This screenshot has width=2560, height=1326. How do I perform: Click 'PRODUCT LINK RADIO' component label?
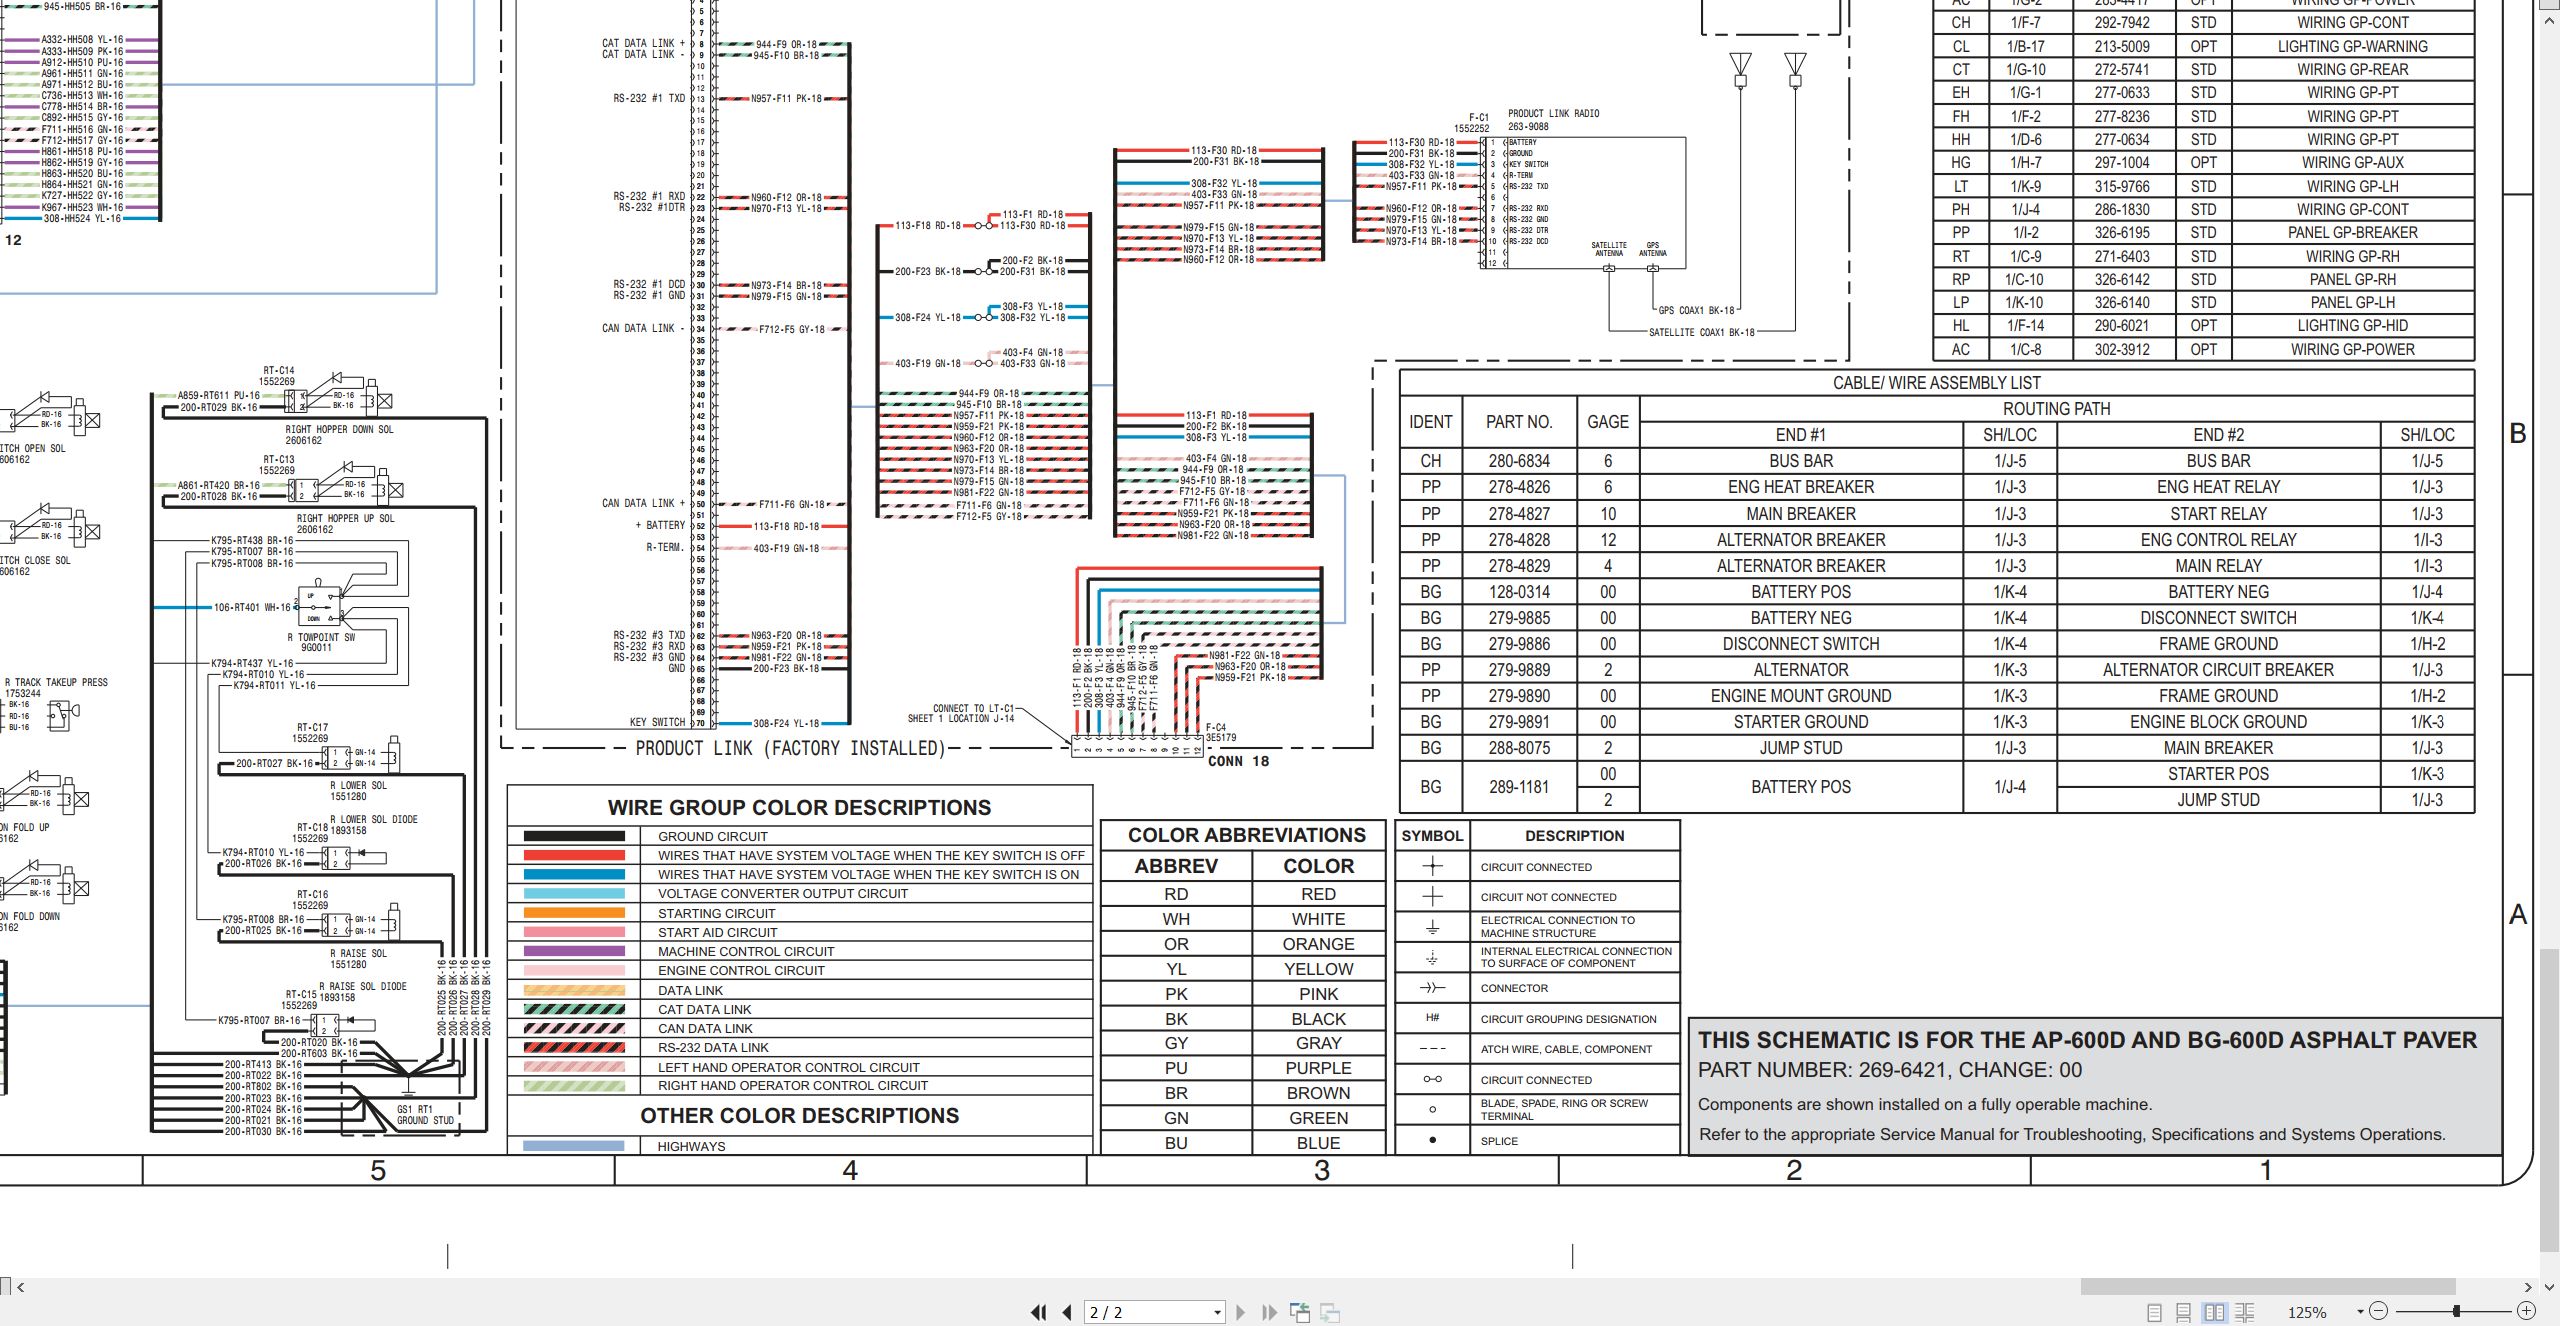click(x=1553, y=114)
